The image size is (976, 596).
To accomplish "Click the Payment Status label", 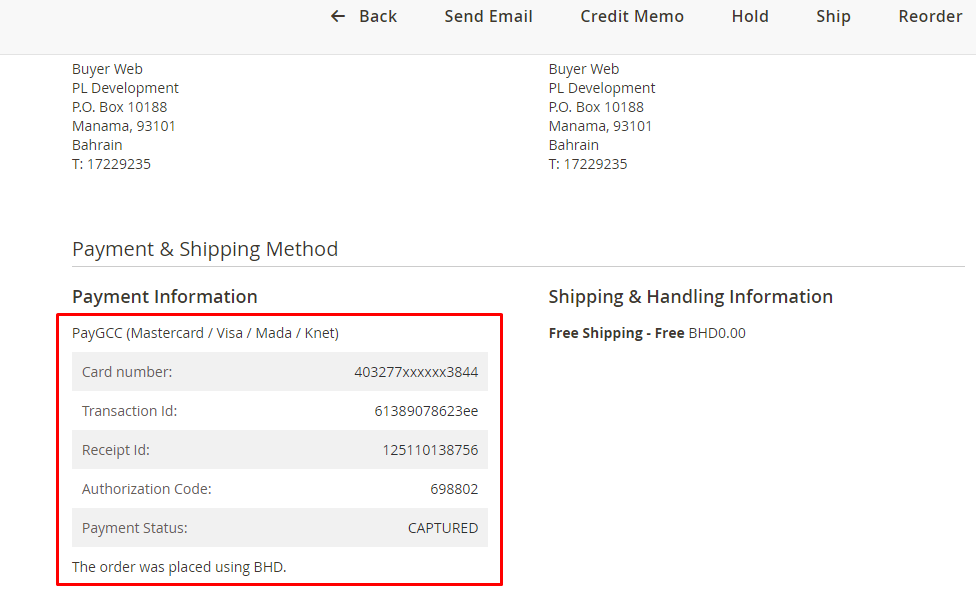I will [135, 528].
